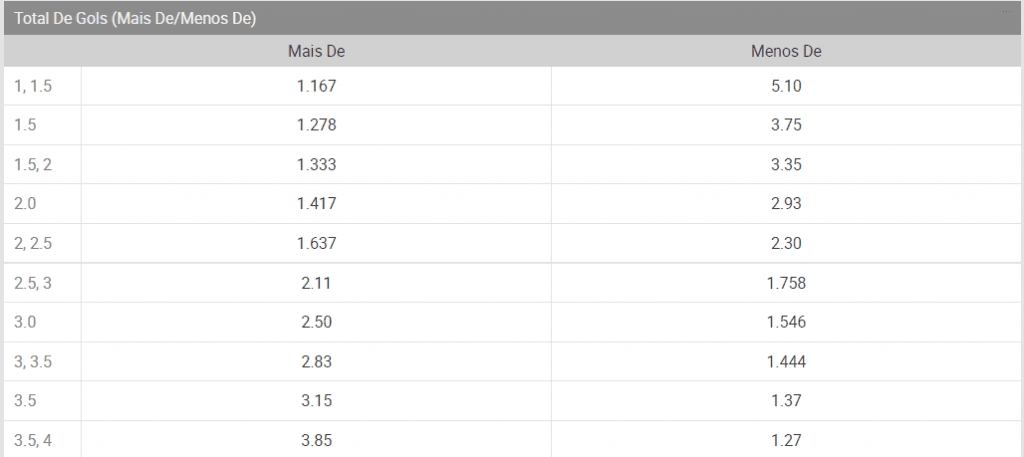This screenshot has width=1024, height=457.
Task: Pick Menos De odds 2.30
Action: (x=786, y=243)
